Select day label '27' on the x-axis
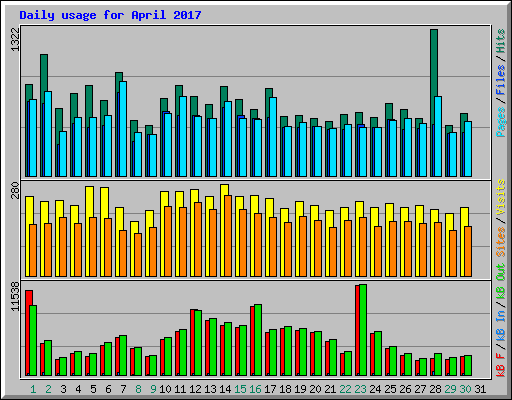This screenshot has height=400, width=512. point(420,389)
